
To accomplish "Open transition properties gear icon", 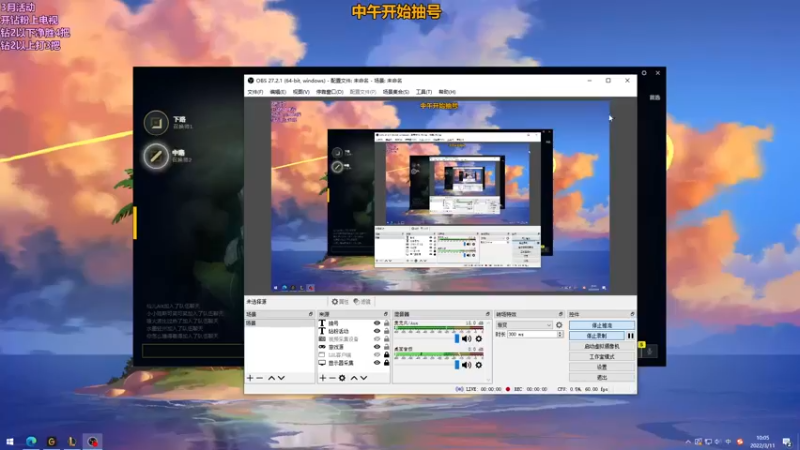I will coord(559,324).
